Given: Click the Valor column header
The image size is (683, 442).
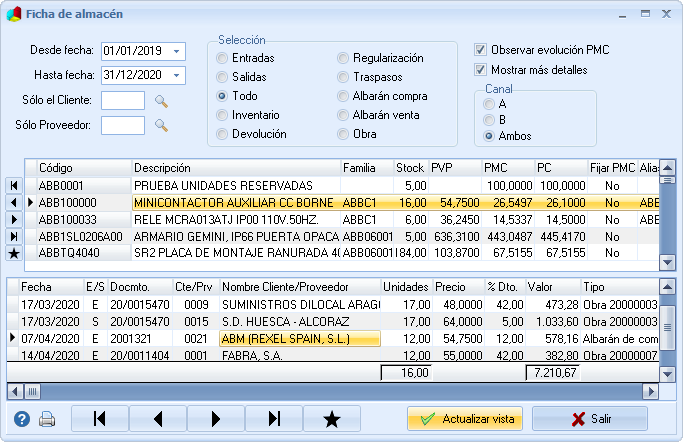Looking at the screenshot, I should click(x=553, y=287).
